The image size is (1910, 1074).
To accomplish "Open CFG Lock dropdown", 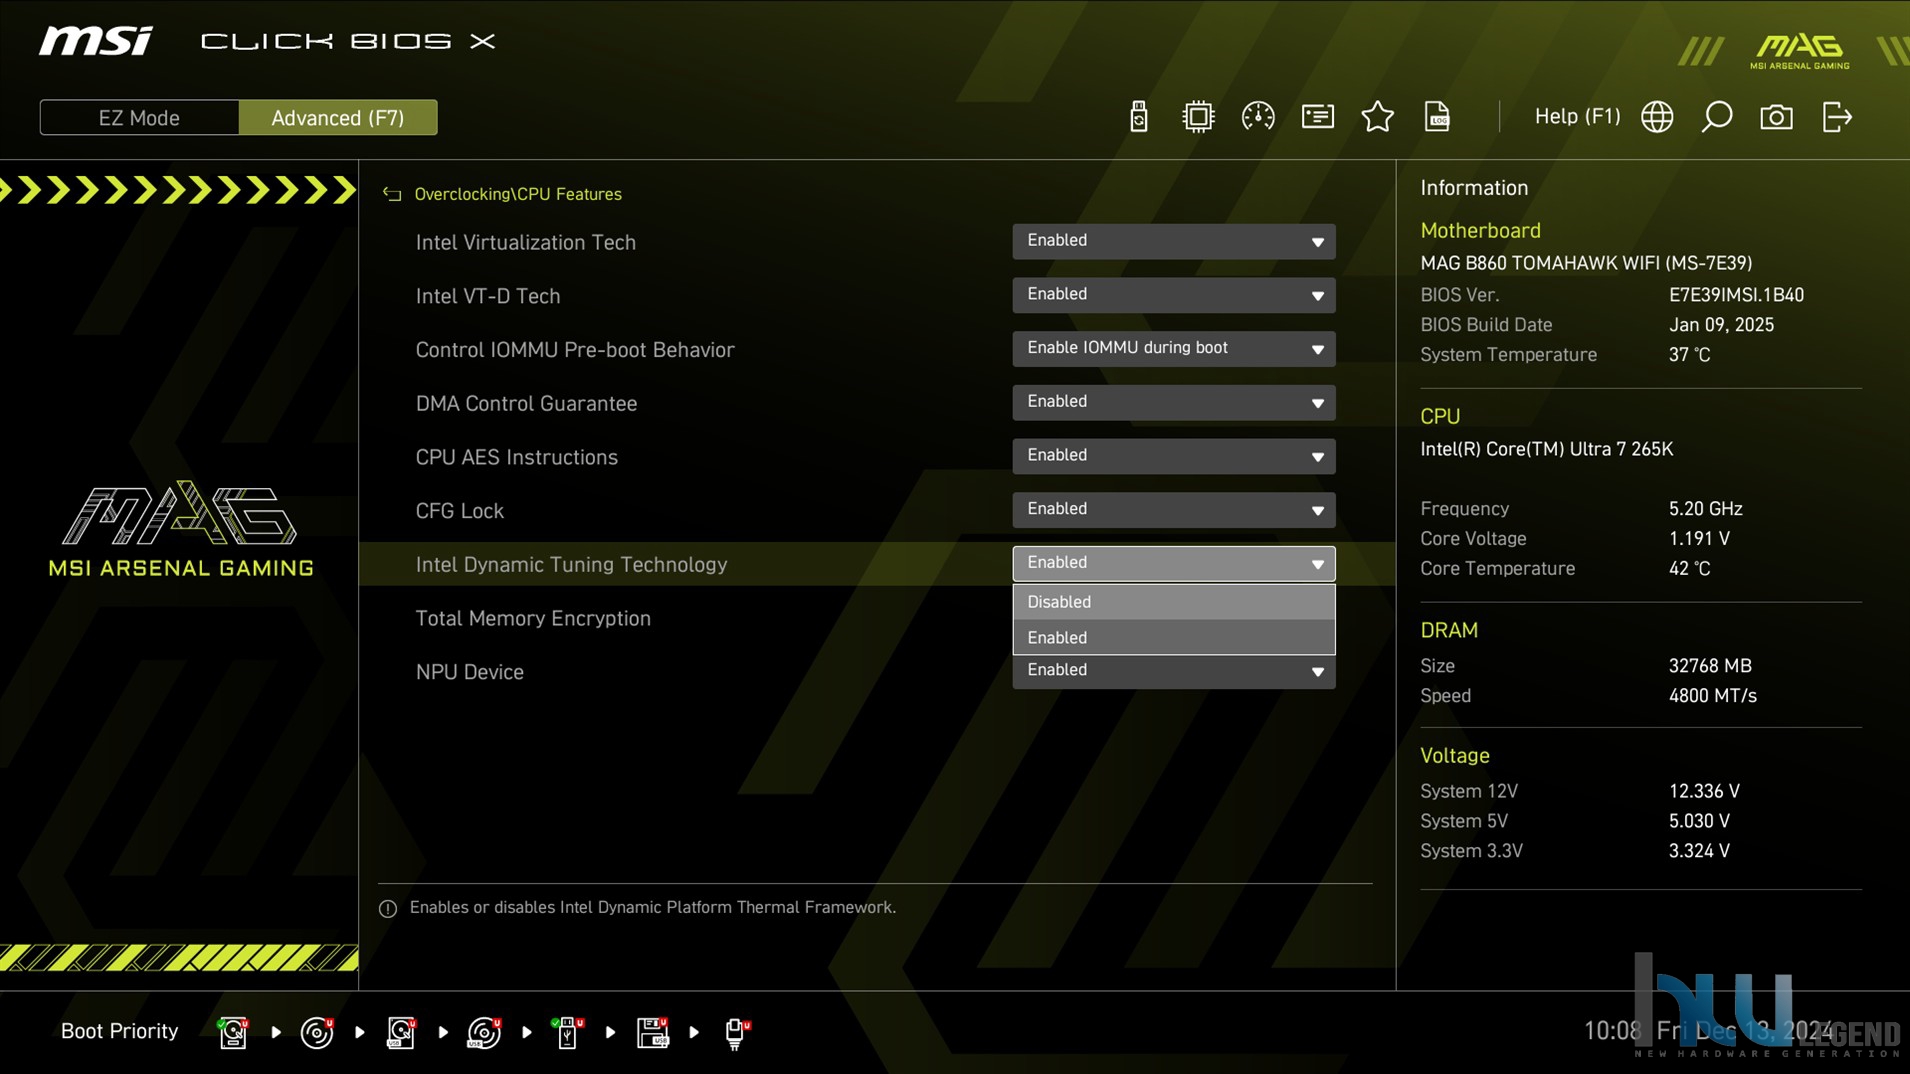I will (x=1173, y=510).
